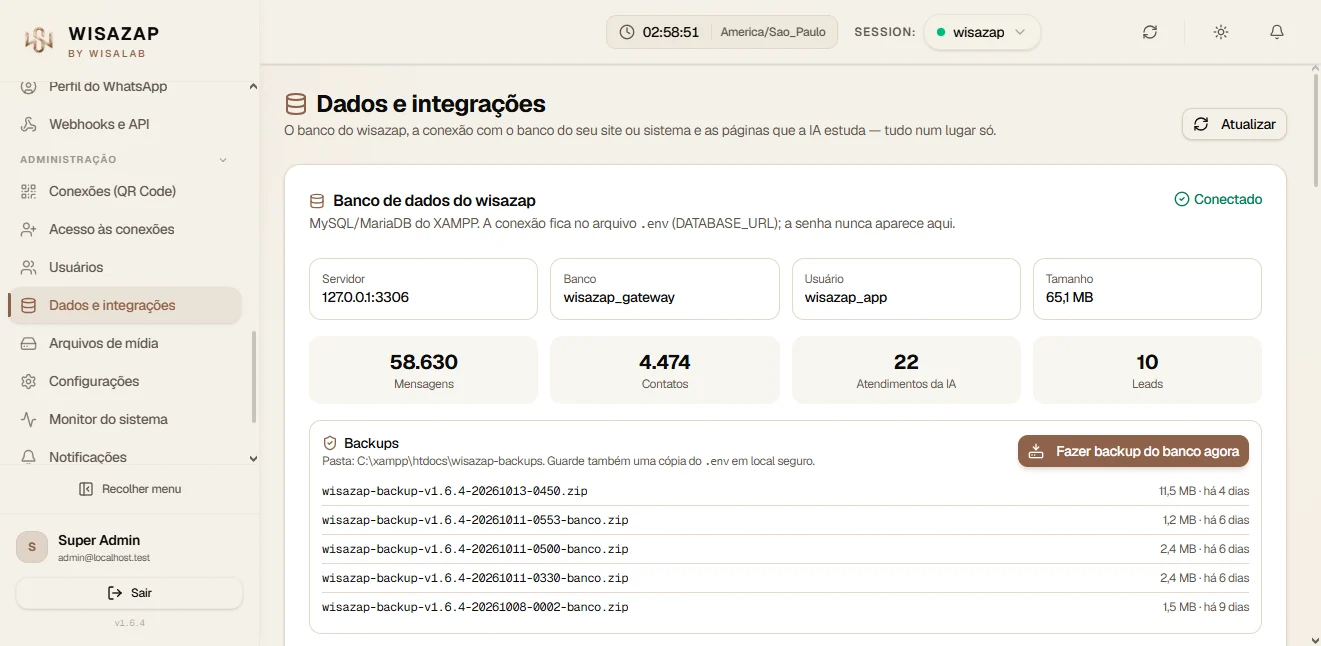Screen dimensions: 1321x646
Task: Click the Perfil do WhatsApp sidebar icon
Action: [29, 87]
